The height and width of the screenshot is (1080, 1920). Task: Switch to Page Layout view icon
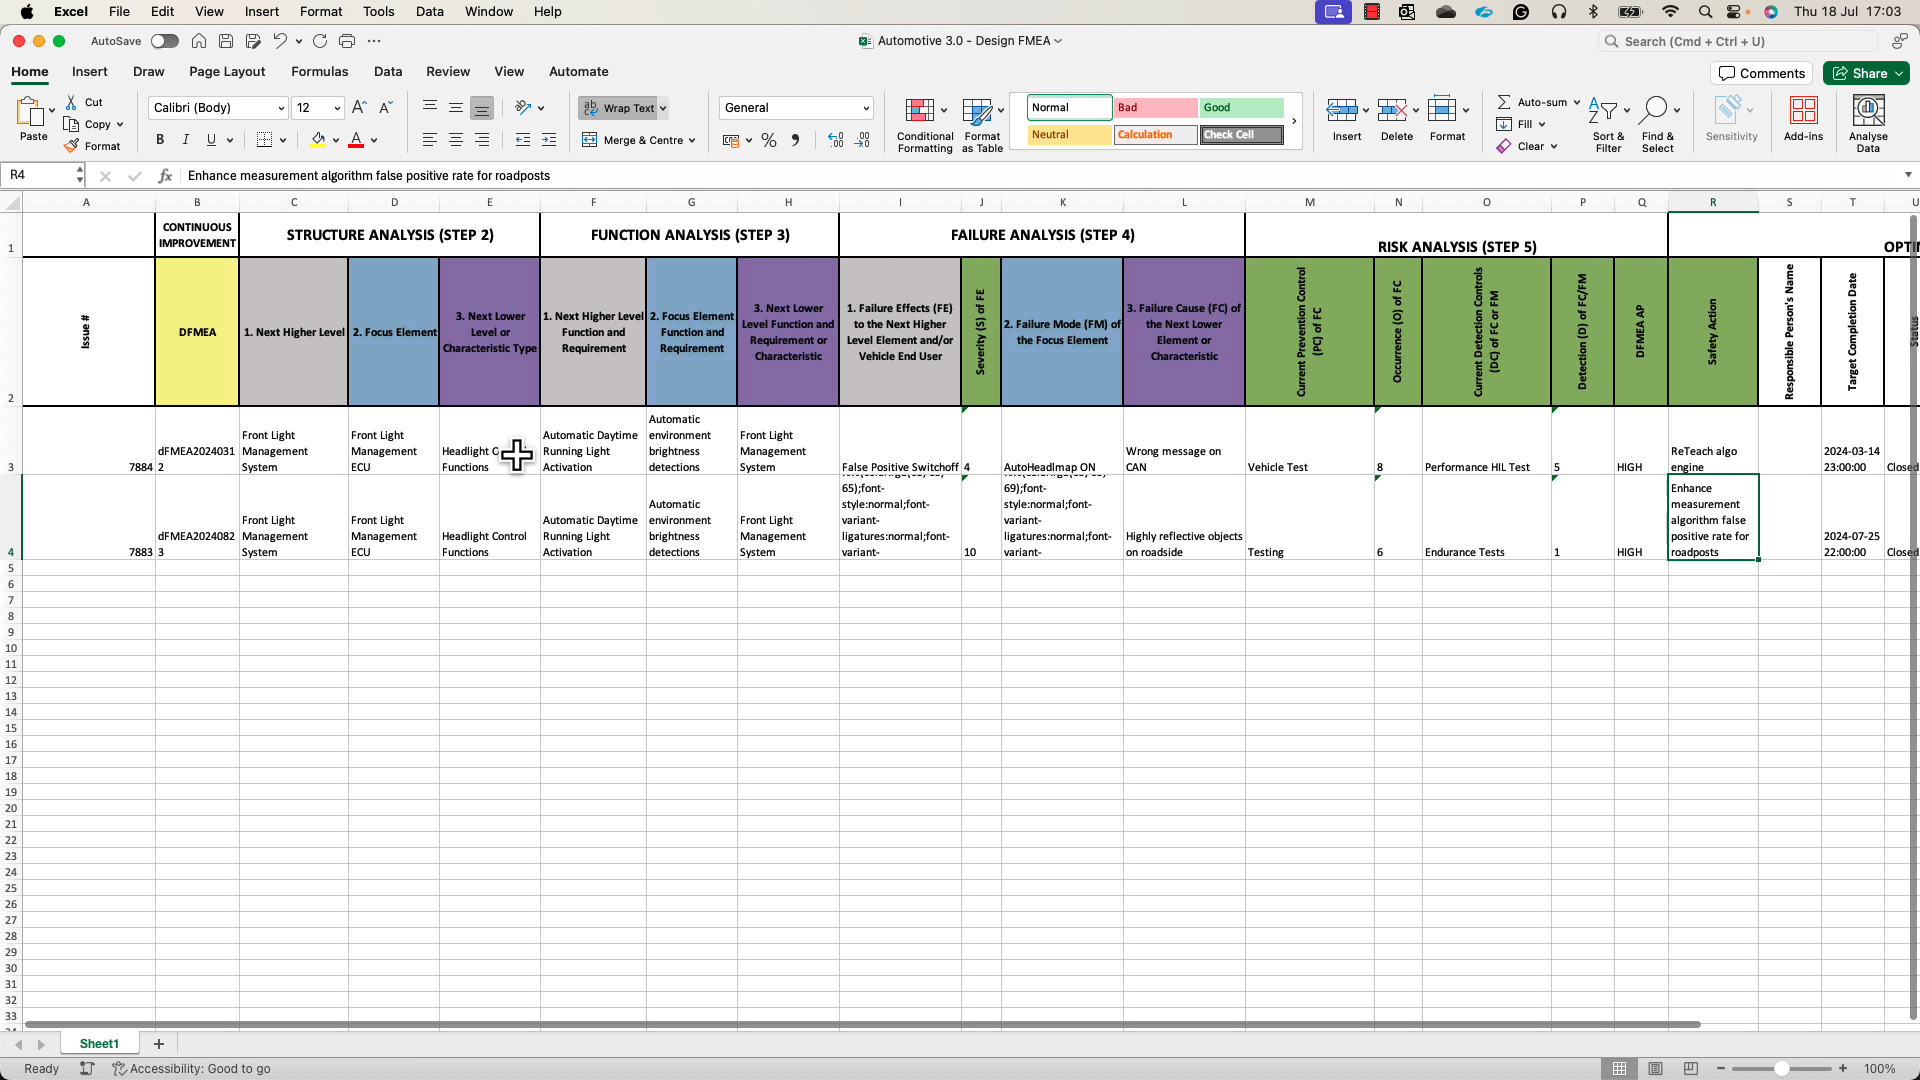[x=1655, y=1068]
